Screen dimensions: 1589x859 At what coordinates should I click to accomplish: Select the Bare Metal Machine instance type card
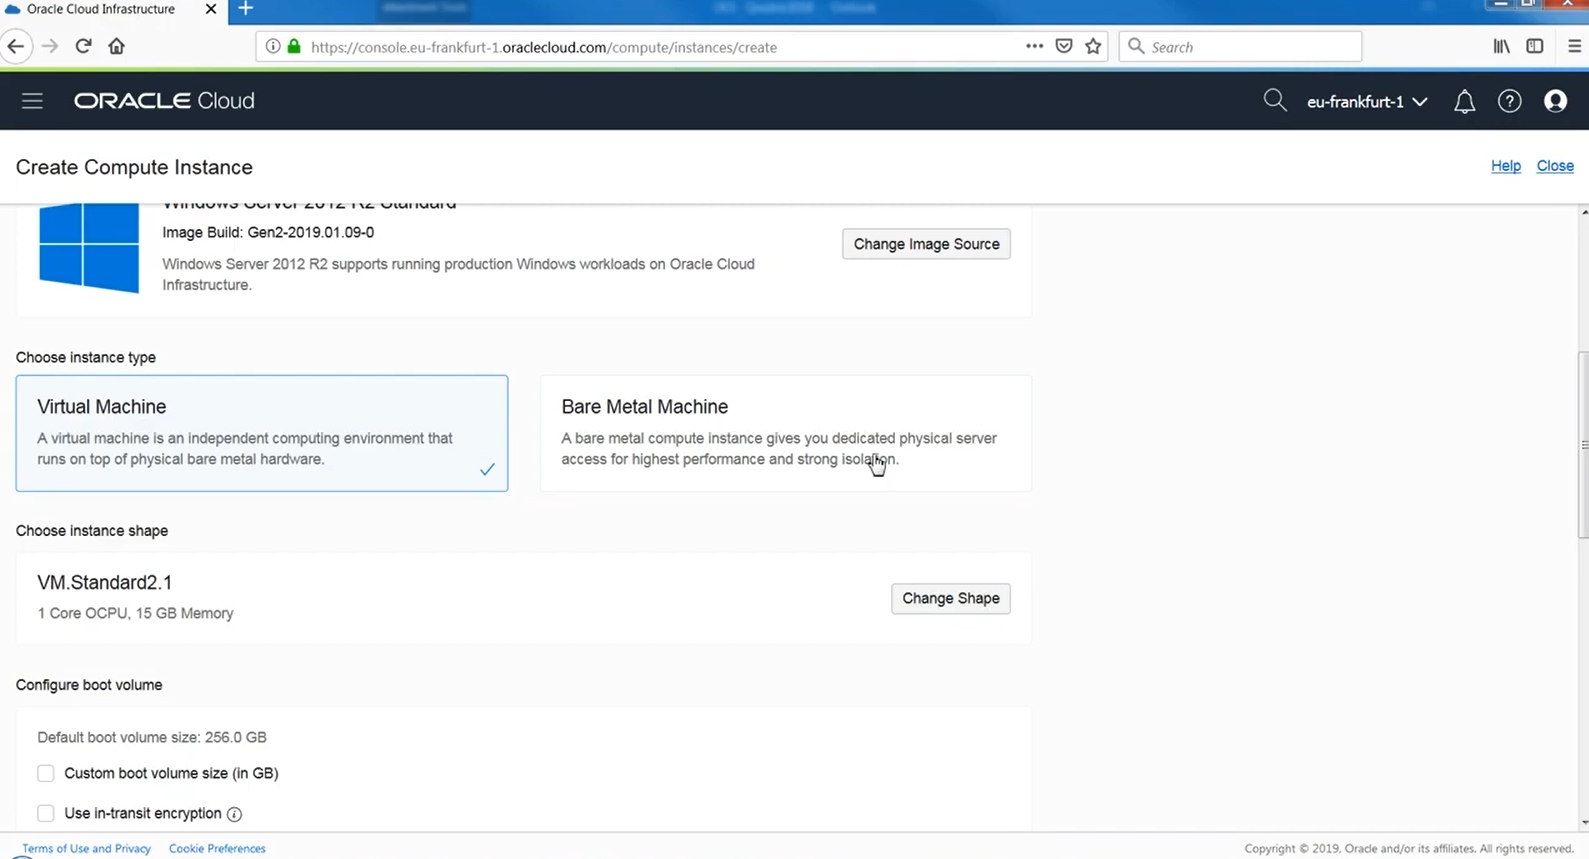786,433
